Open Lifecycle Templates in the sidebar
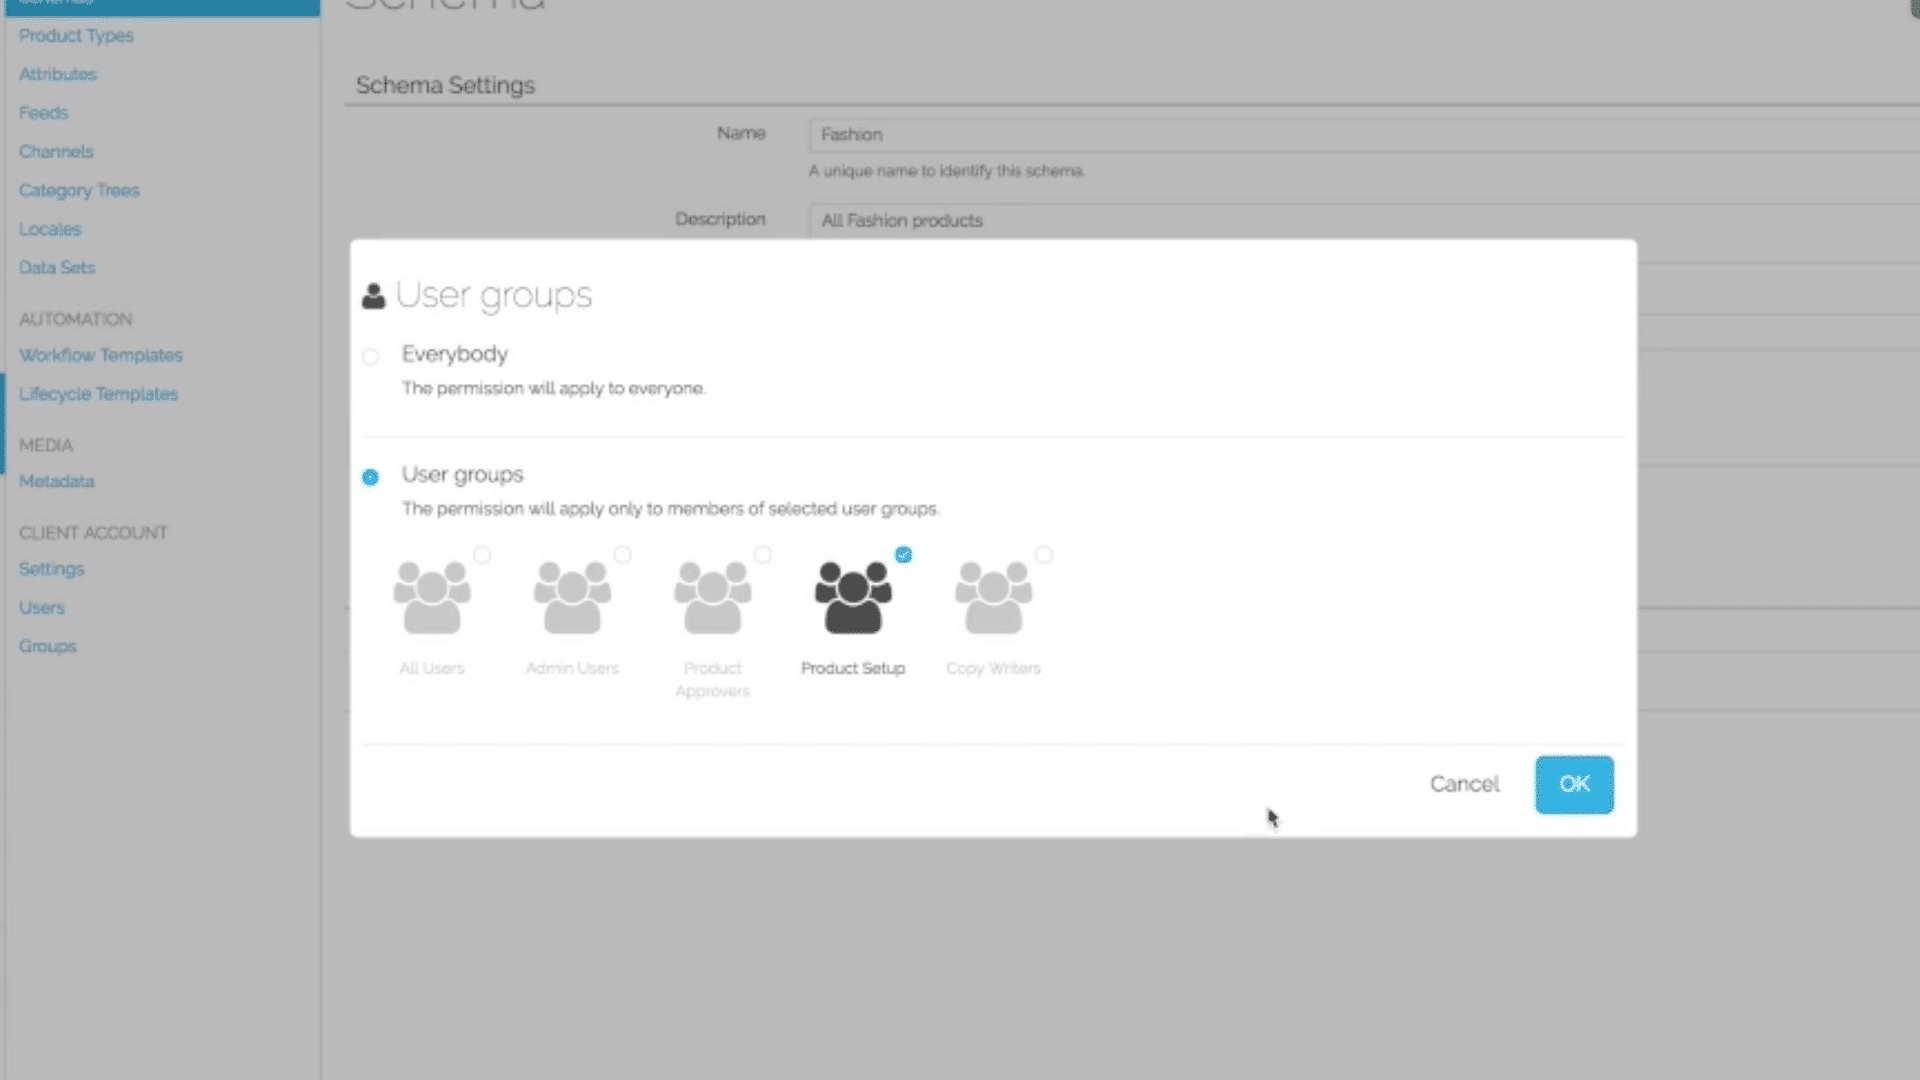The width and height of the screenshot is (1920, 1080). pos(98,394)
